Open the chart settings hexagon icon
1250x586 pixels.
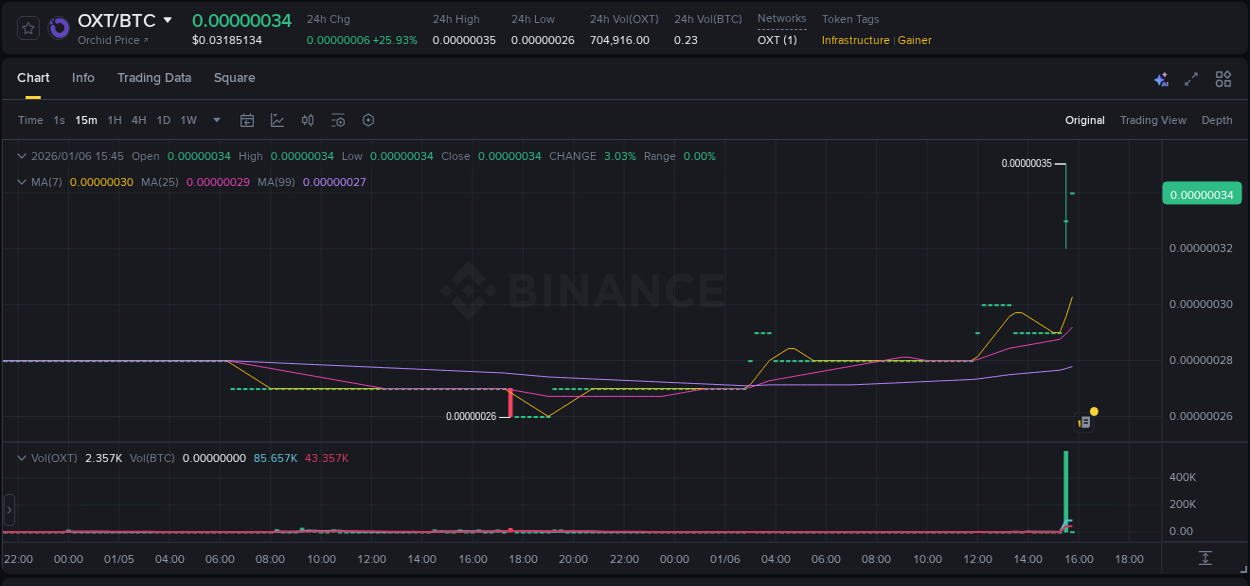[368, 120]
